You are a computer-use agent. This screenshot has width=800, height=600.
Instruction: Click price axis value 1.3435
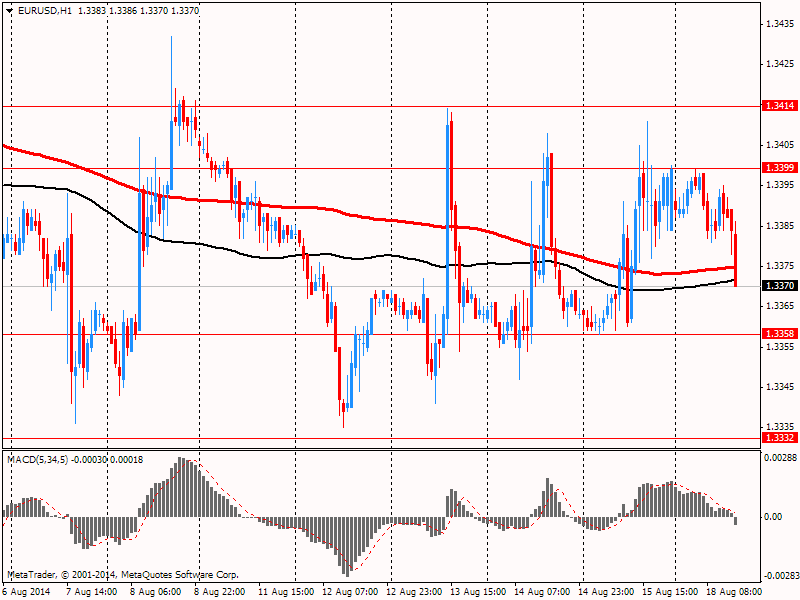pos(780,24)
